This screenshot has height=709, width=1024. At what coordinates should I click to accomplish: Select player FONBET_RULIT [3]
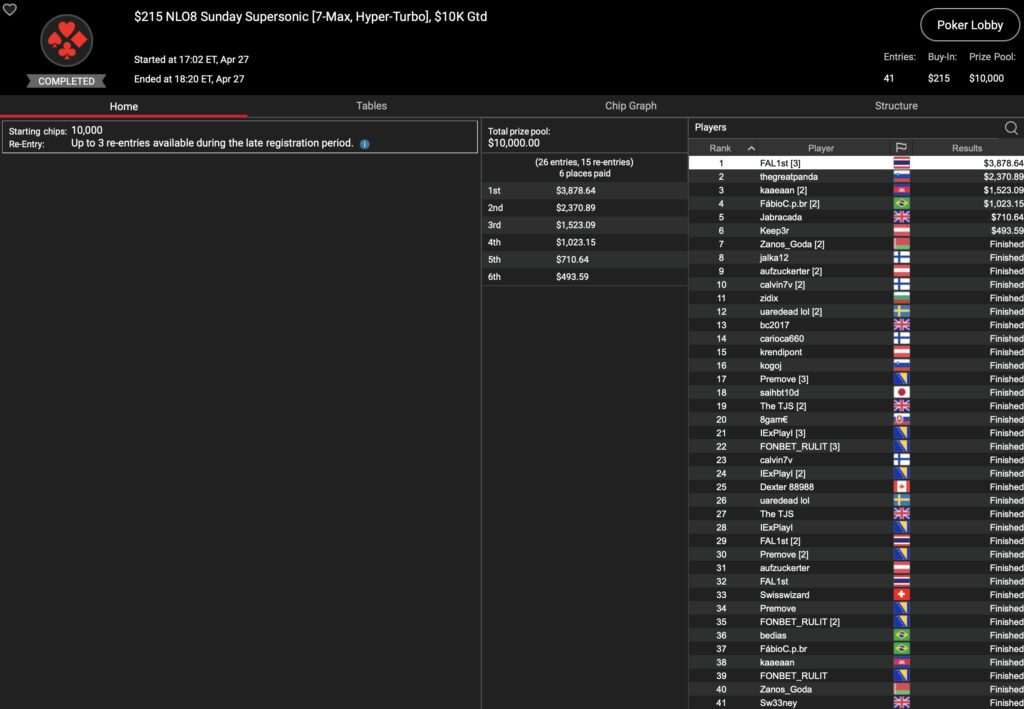tap(799, 447)
